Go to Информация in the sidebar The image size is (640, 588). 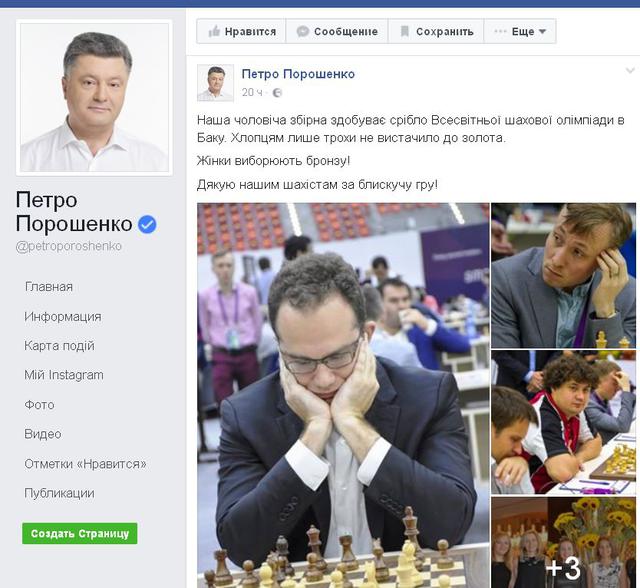pyautogui.click(x=63, y=317)
